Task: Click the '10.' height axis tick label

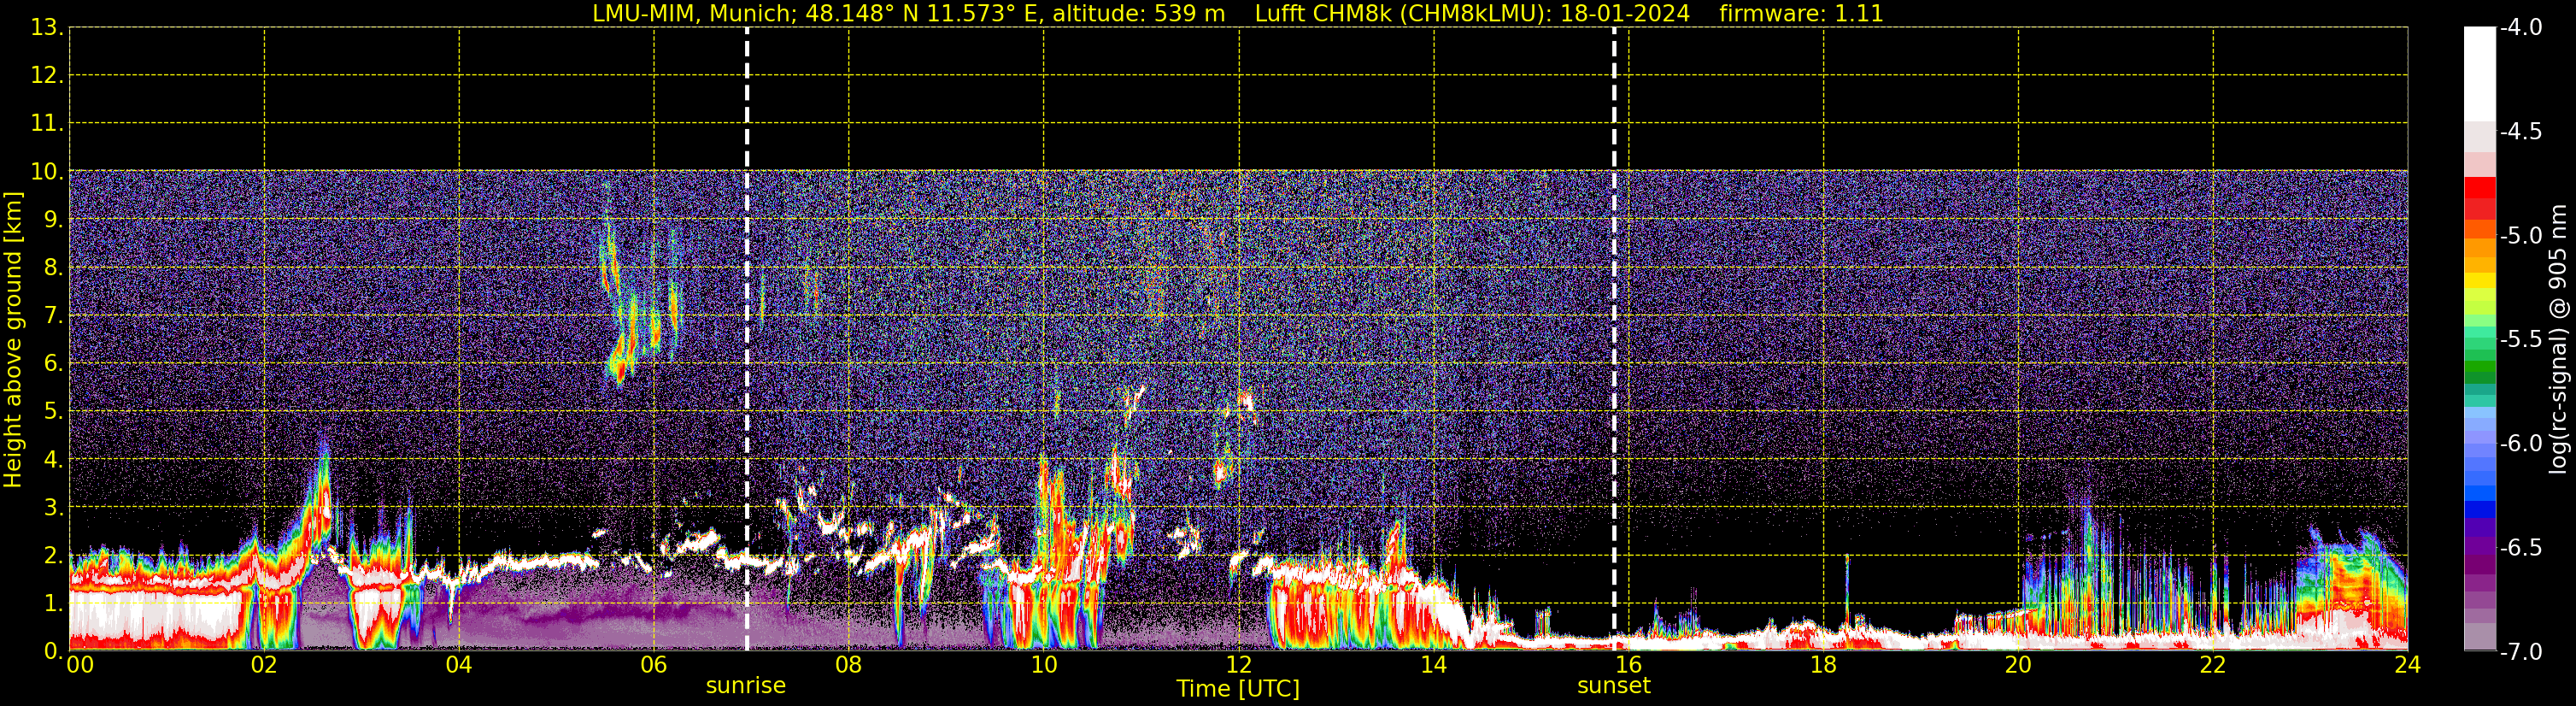Action: point(47,171)
